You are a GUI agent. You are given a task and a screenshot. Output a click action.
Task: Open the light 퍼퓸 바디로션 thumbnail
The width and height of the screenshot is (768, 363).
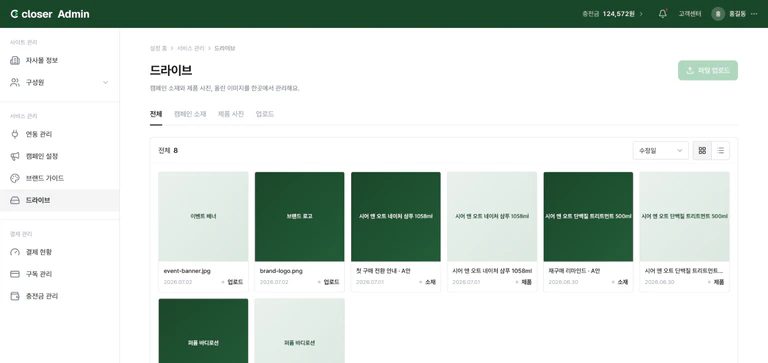(x=299, y=331)
